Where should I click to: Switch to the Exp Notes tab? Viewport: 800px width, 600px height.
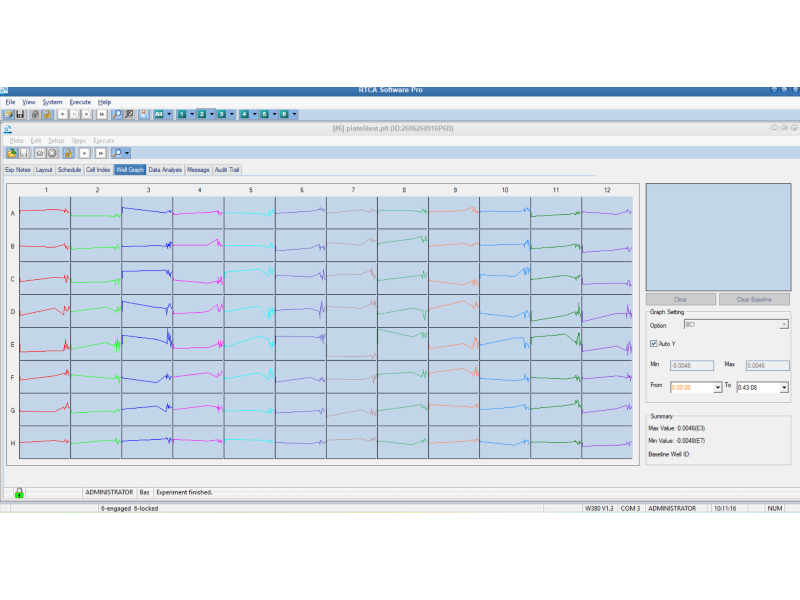[18, 170]
